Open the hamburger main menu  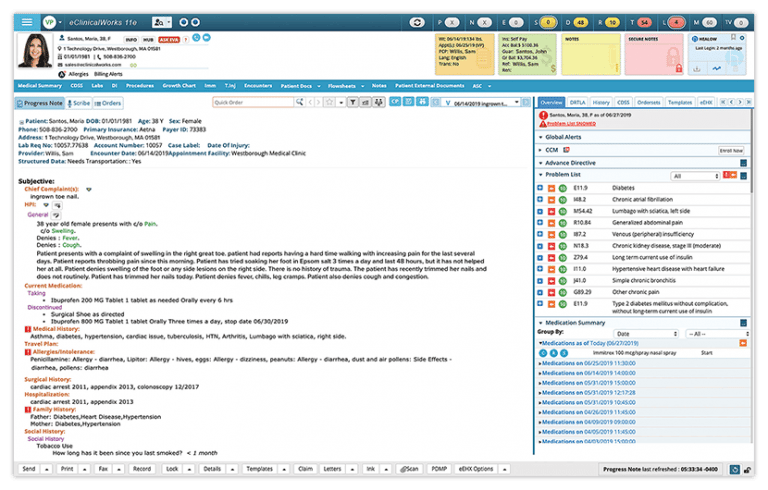tap(27, 22)
